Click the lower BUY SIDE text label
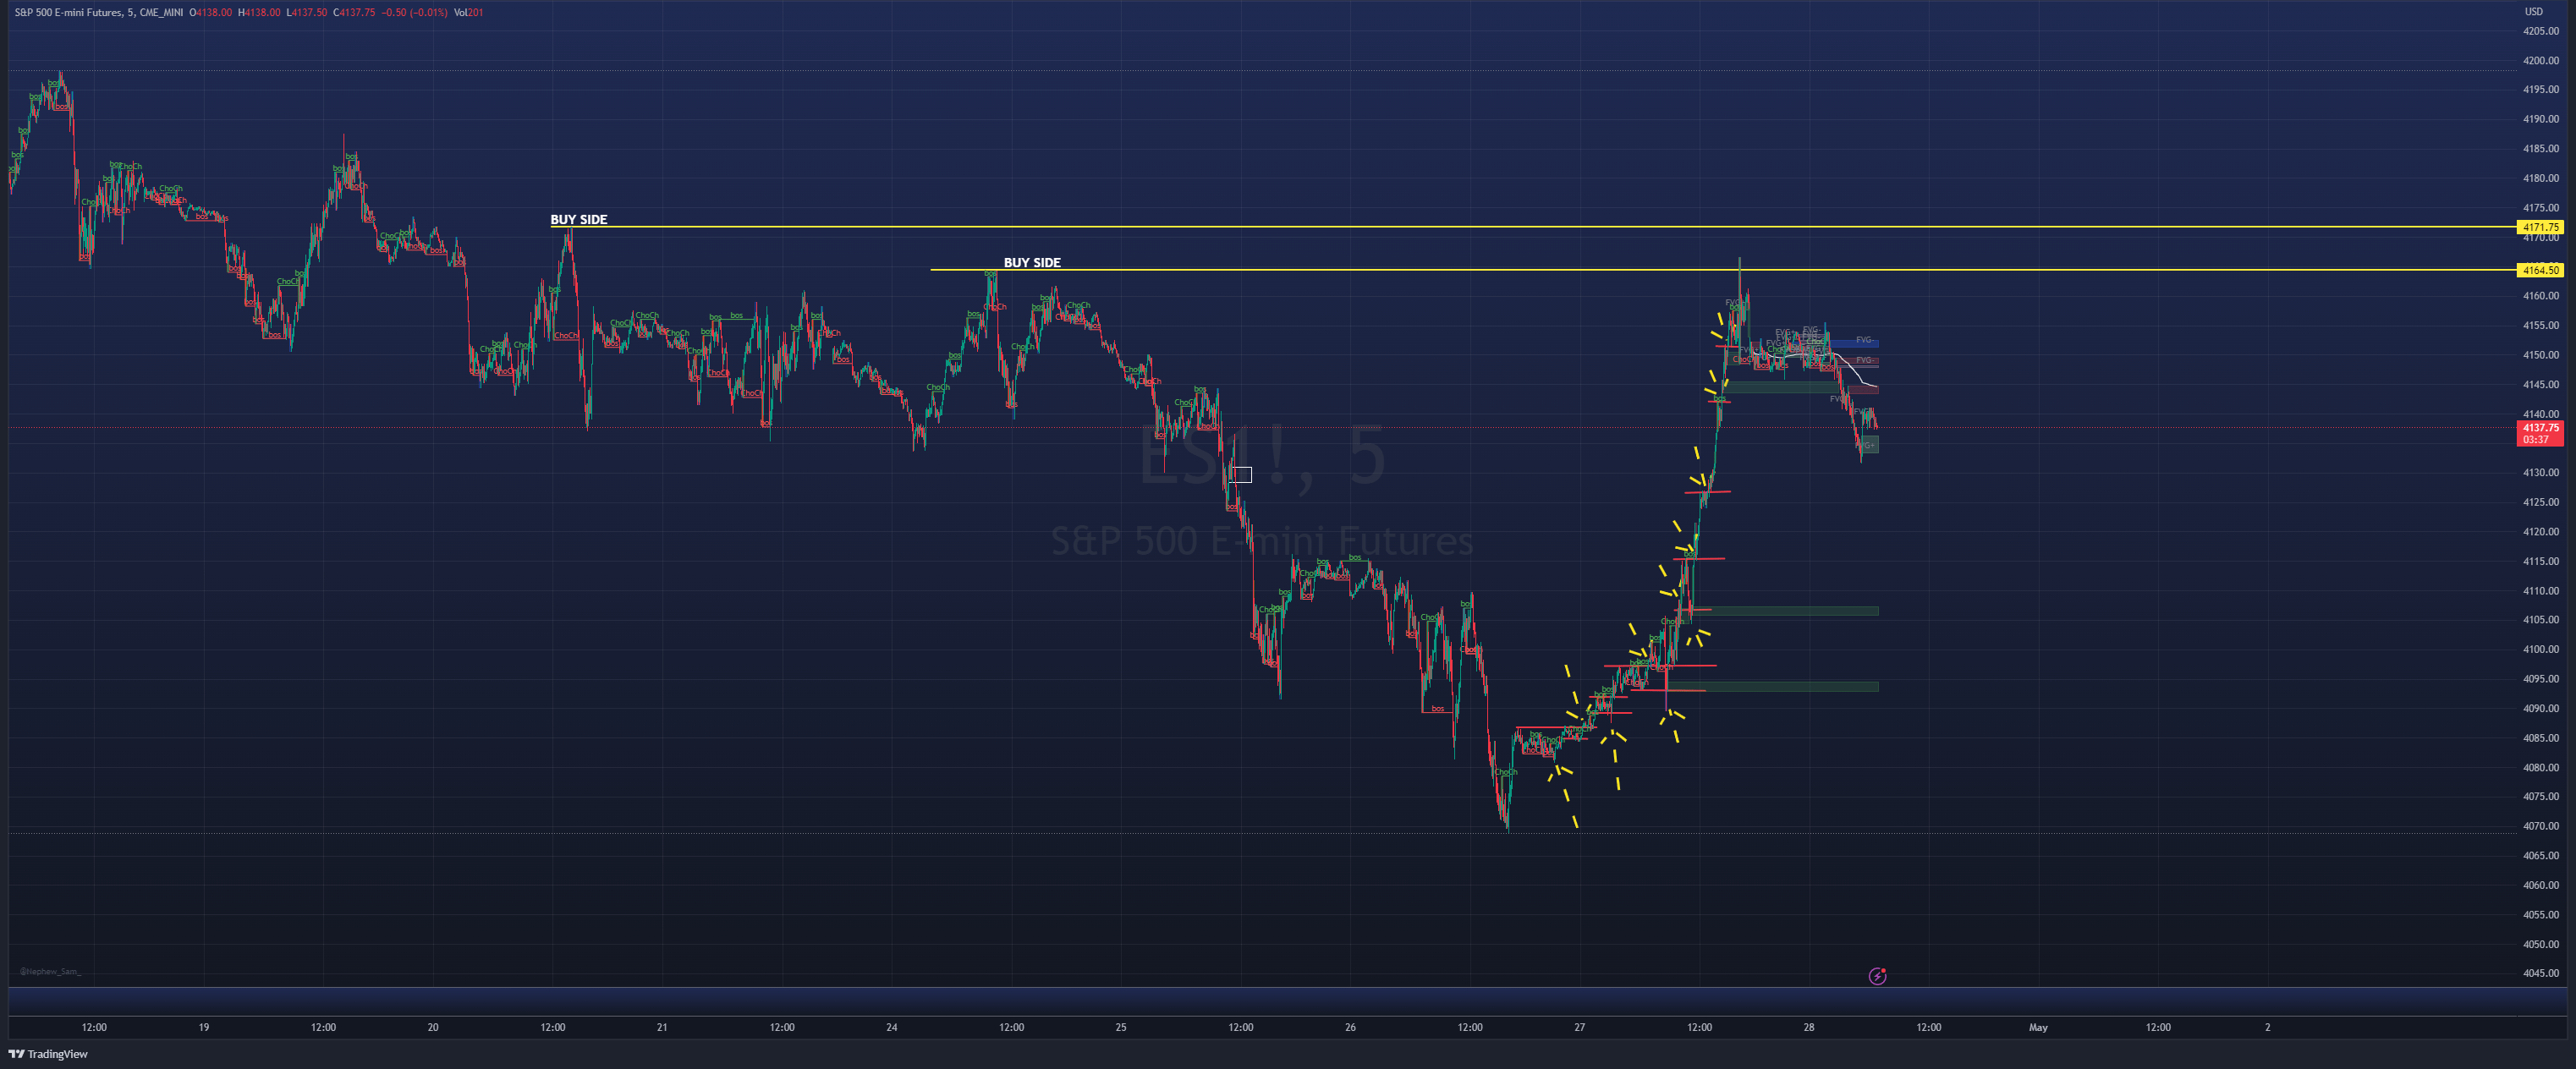Viewport: 2576px width, 1069px height. [x=1032, y=262]
